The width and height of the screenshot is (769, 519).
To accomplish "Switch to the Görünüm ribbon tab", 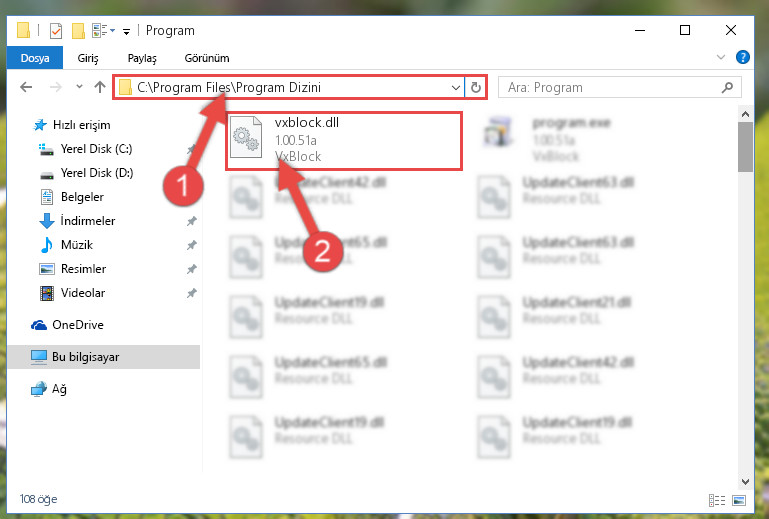I will point(207,58).
